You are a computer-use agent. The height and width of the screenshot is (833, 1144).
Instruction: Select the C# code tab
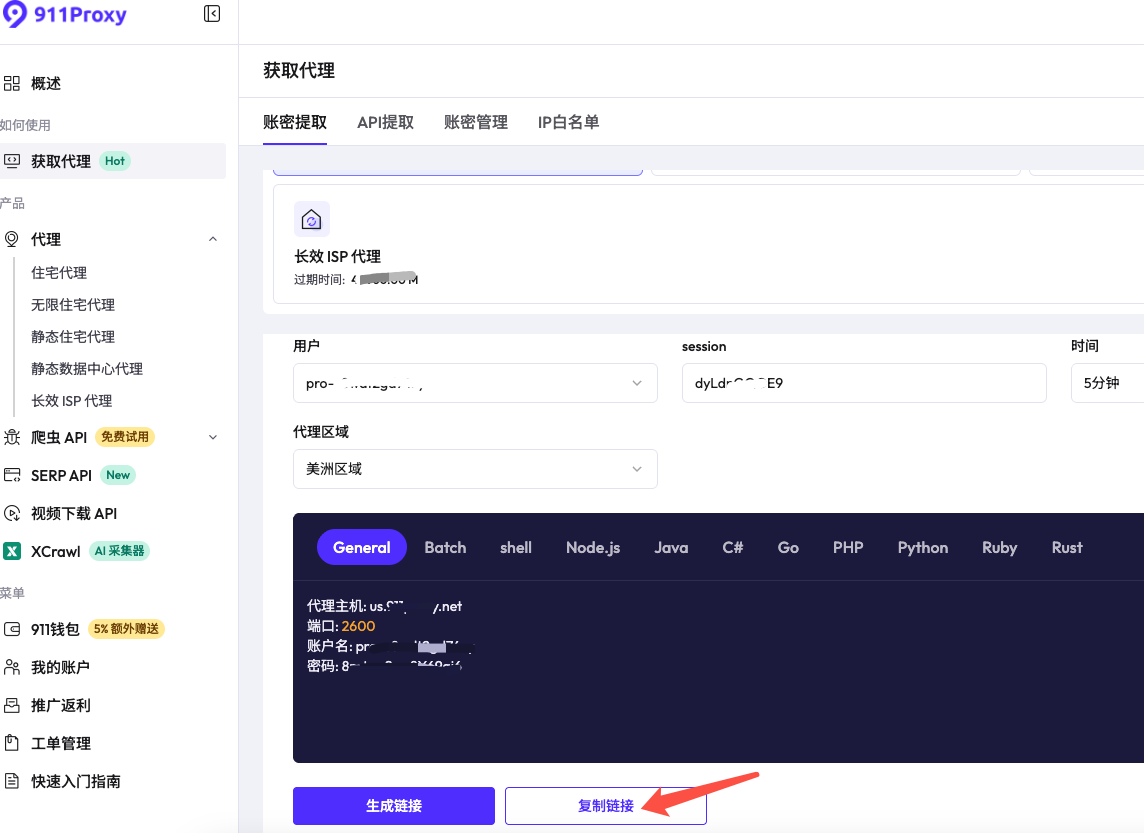click(733, 547)
